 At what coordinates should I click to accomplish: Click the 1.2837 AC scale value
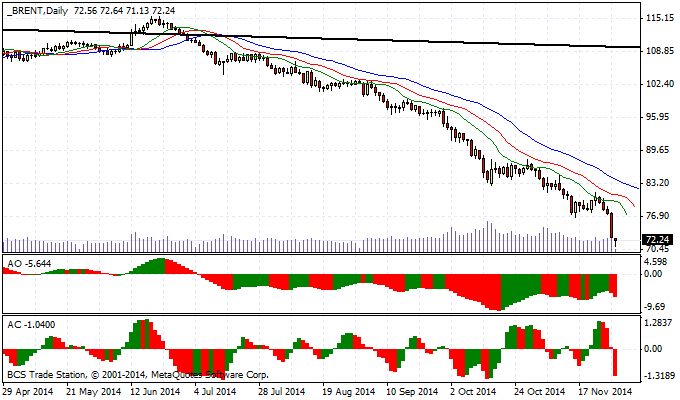(x=659, y=323)
